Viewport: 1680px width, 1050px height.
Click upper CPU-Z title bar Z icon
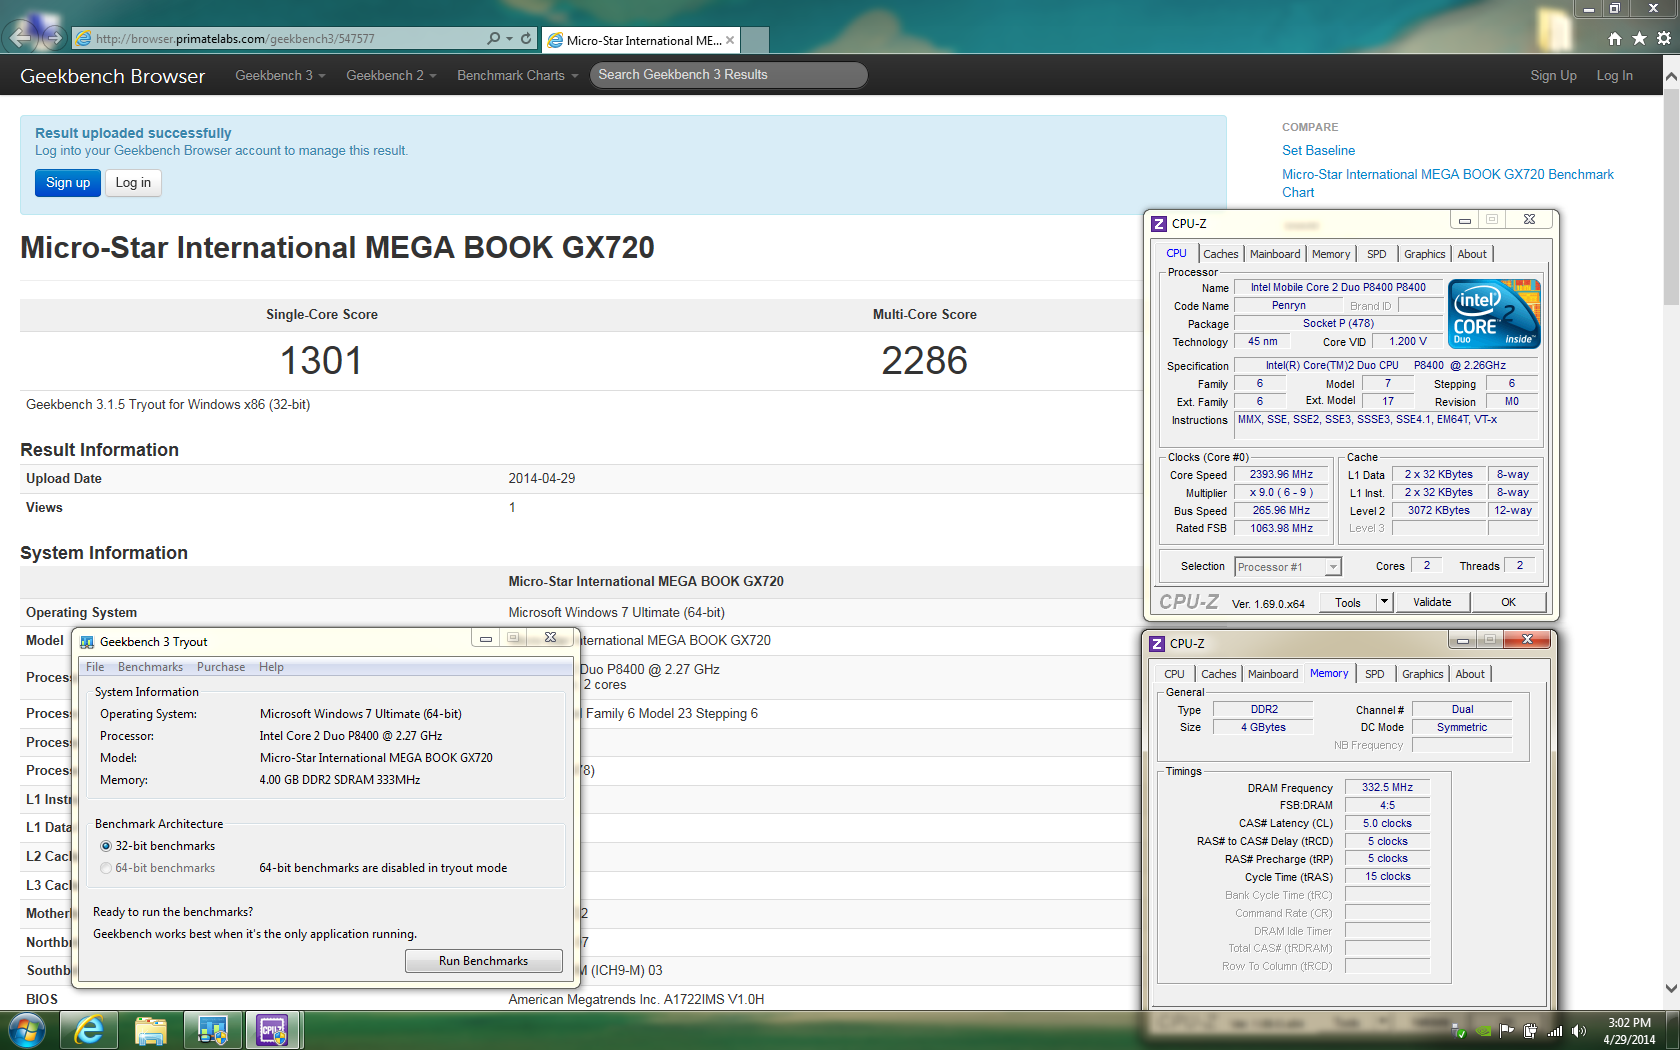pyautogui.click(x=1159, y=224)
